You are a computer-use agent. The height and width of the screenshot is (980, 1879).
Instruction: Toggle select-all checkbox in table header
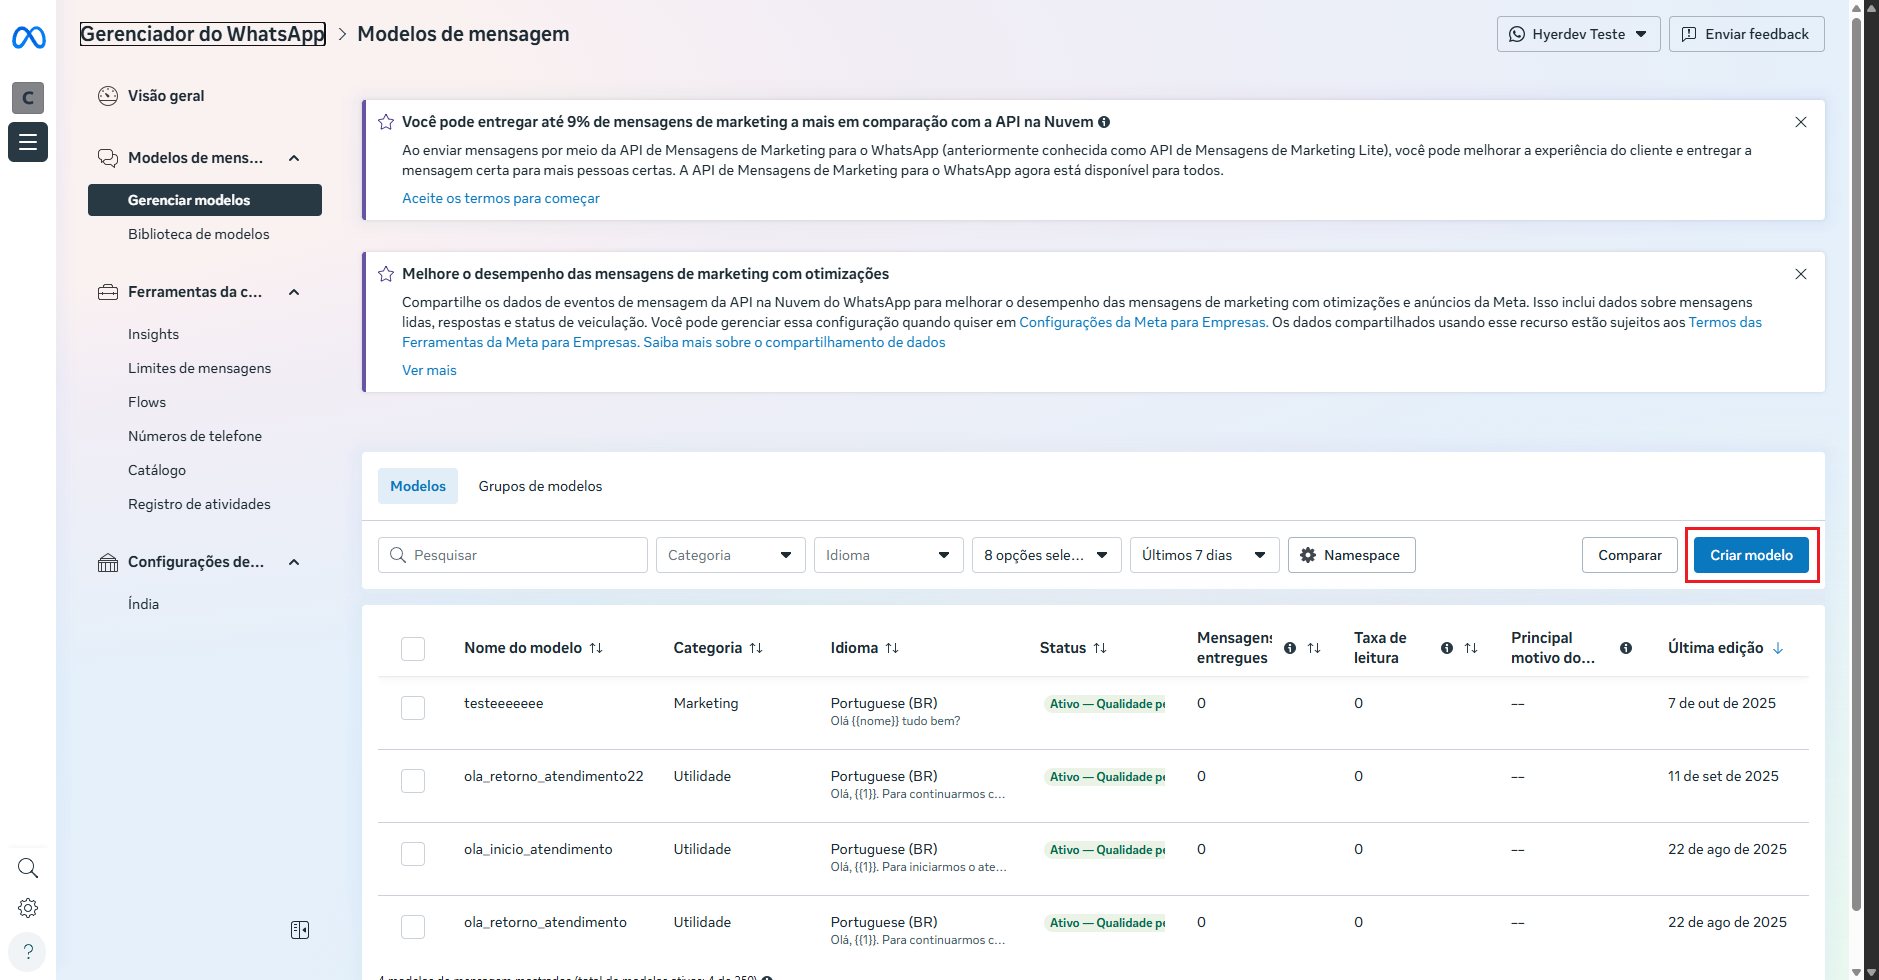413,649
